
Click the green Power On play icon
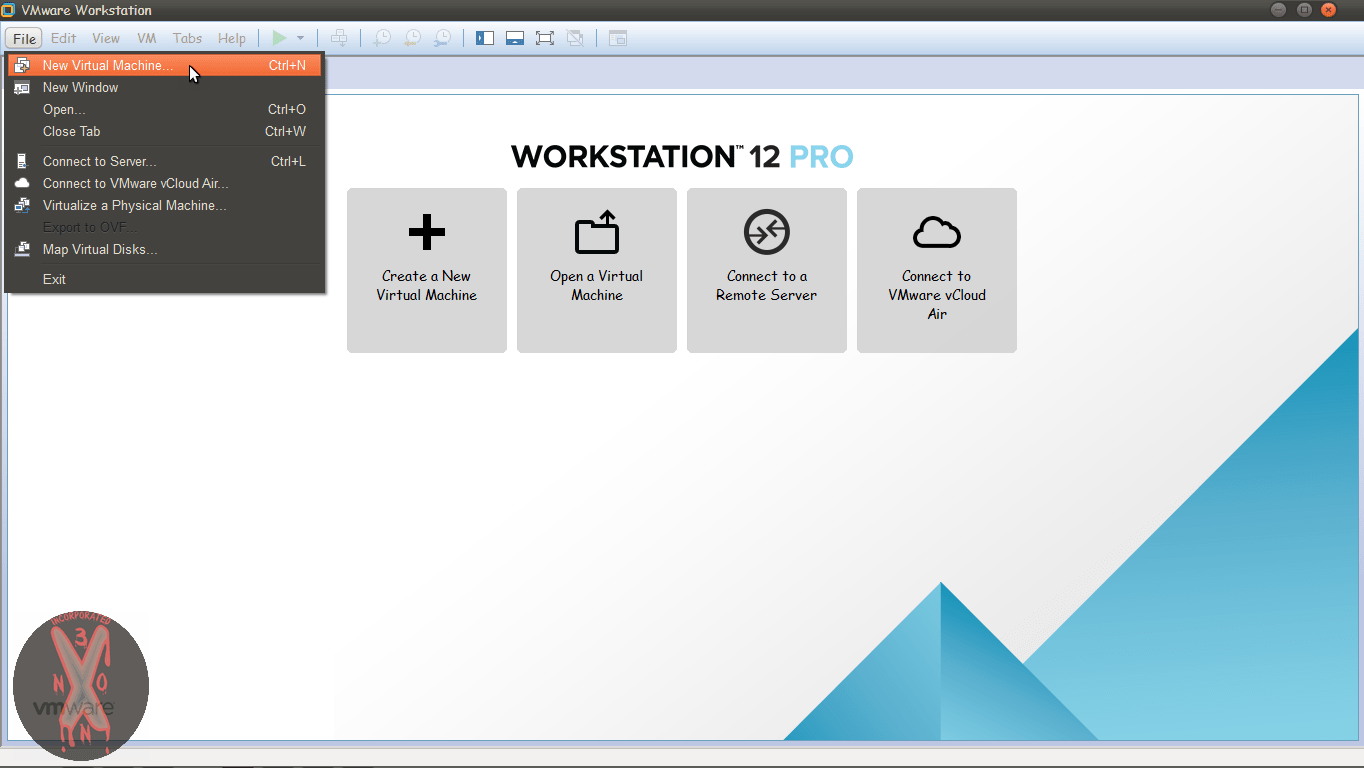tap(279, 38)
